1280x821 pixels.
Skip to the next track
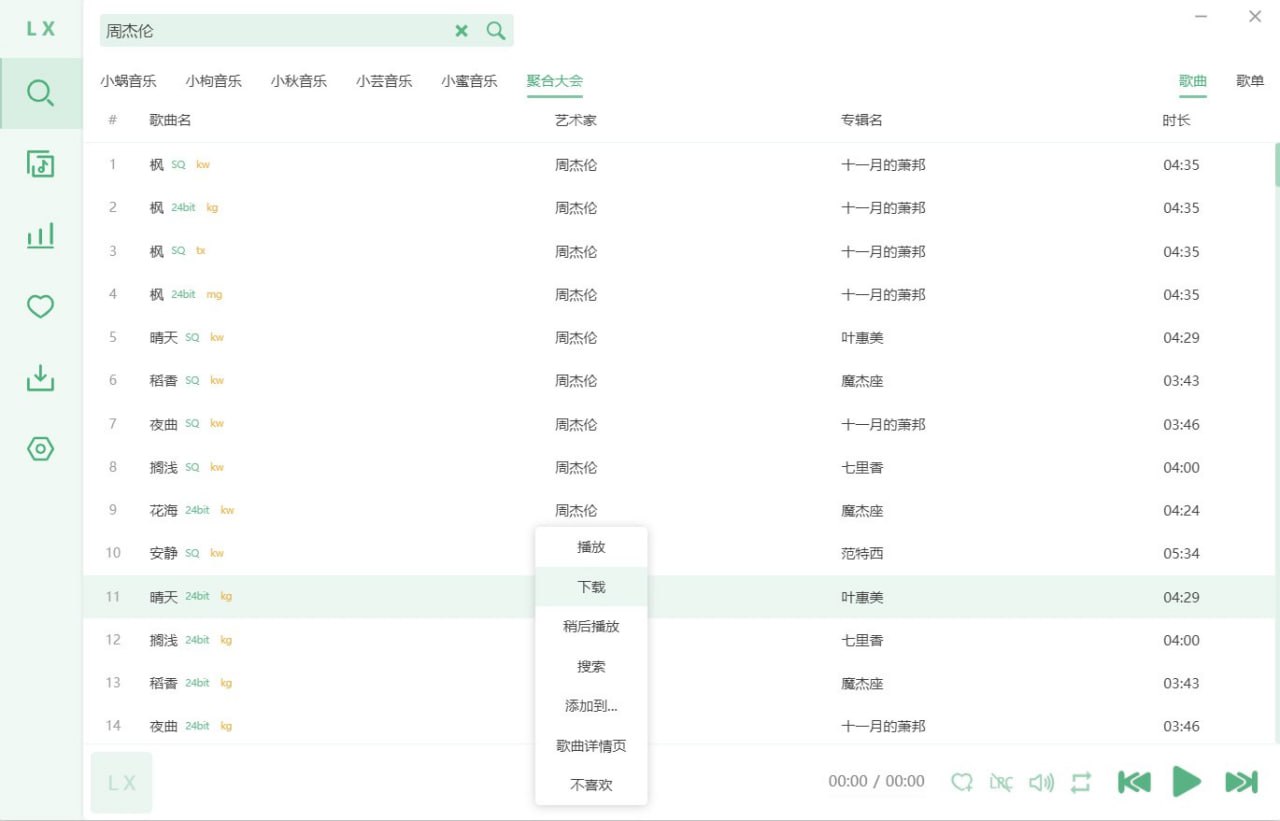[1241, 782]
